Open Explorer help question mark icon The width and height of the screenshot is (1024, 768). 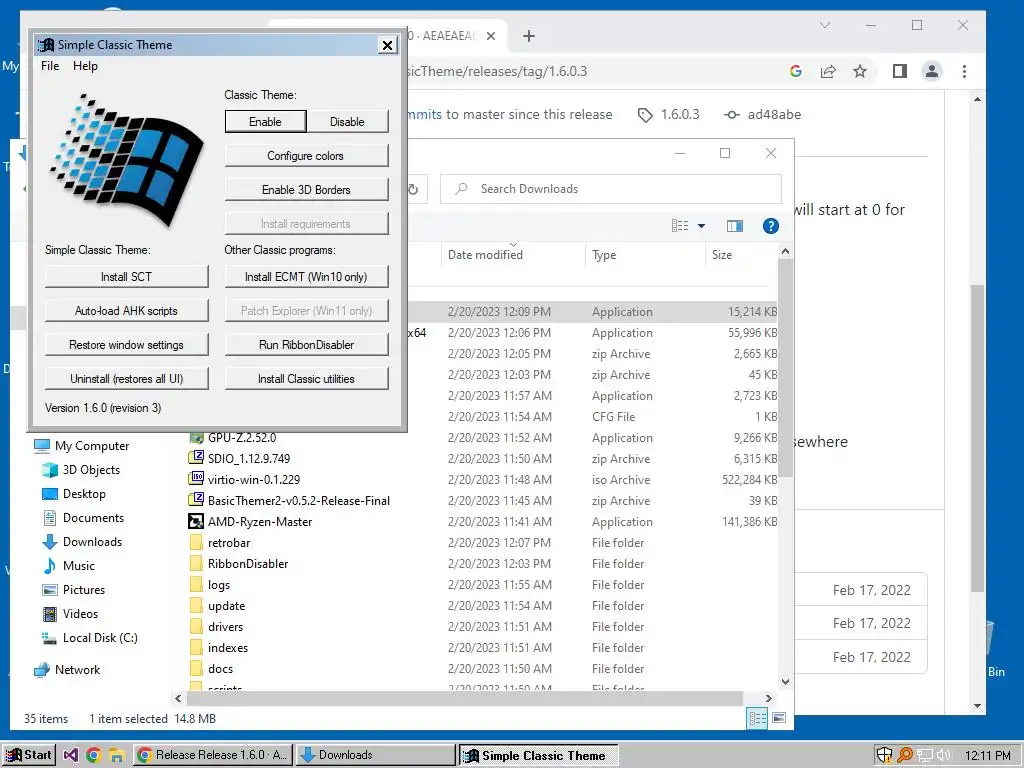pyautogui.click(x=771, y=226)
